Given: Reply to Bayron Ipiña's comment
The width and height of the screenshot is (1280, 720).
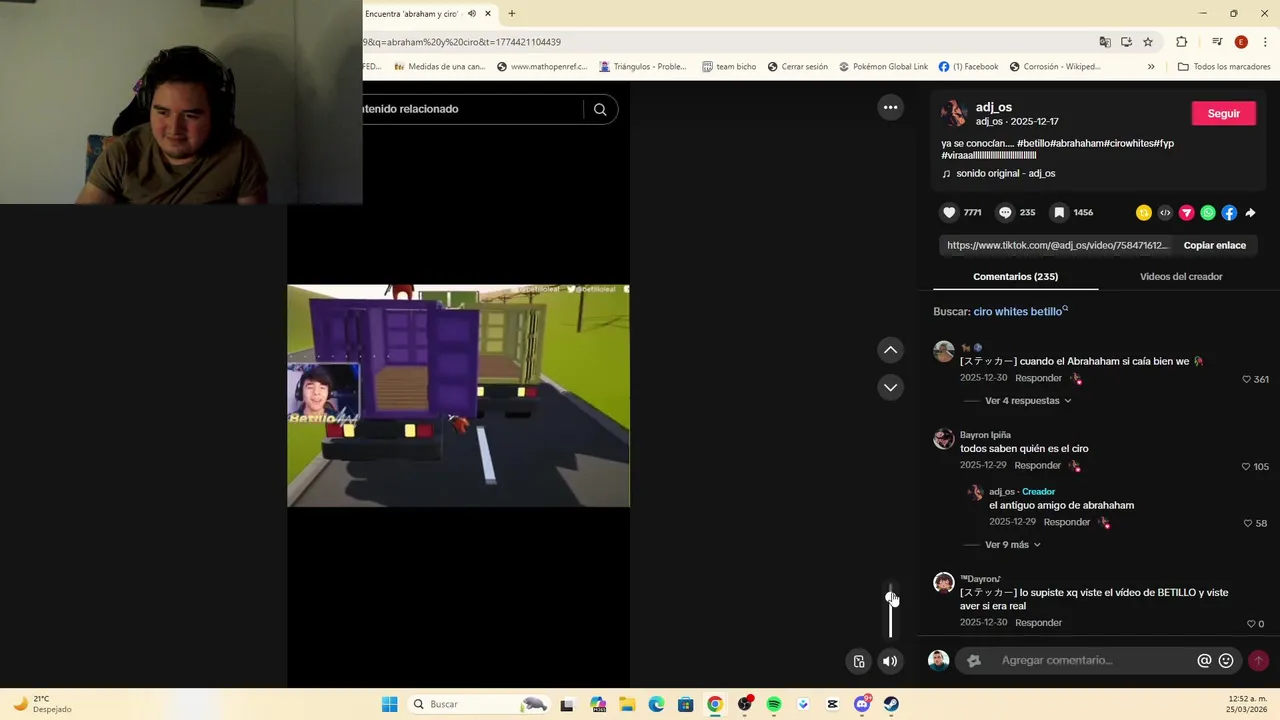Looking at the screenshot, I should [1037, 465].
